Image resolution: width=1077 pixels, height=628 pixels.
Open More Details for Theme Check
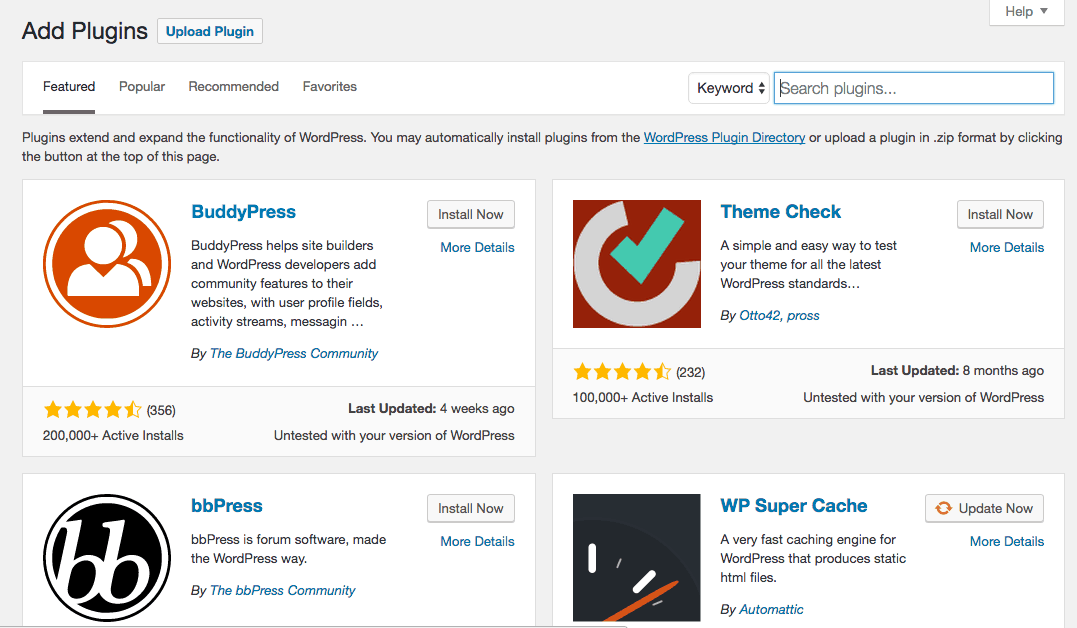(x=1007, y=247)
